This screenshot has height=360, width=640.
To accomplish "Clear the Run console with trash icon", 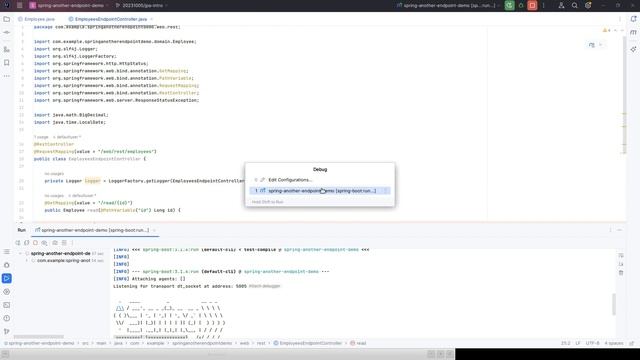I will pos(621,273).
